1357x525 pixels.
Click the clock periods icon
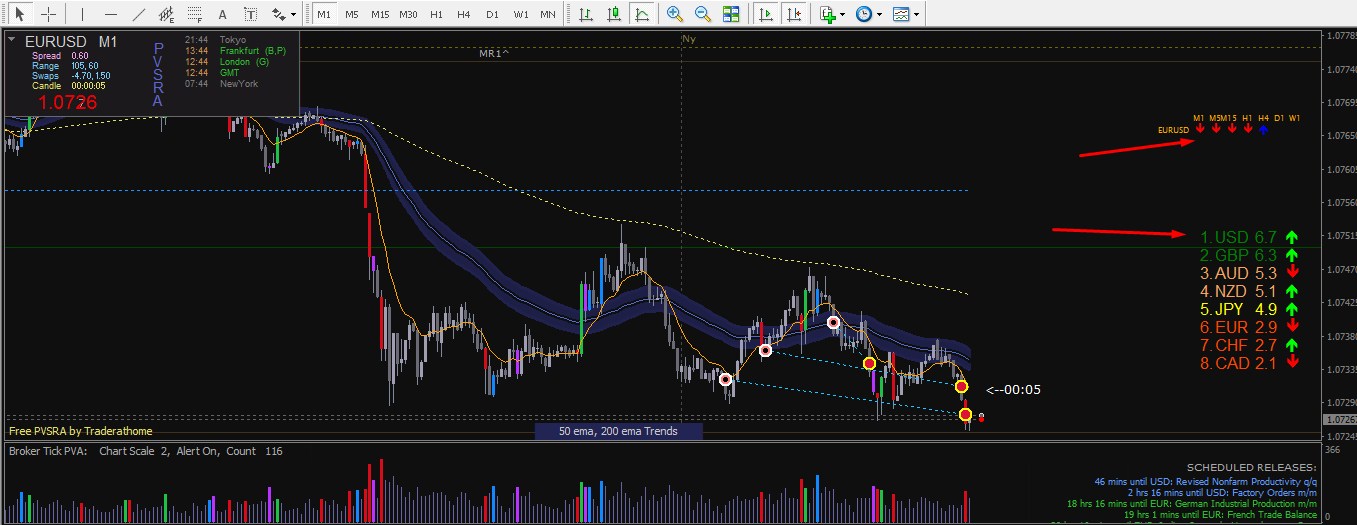[864, 15]
